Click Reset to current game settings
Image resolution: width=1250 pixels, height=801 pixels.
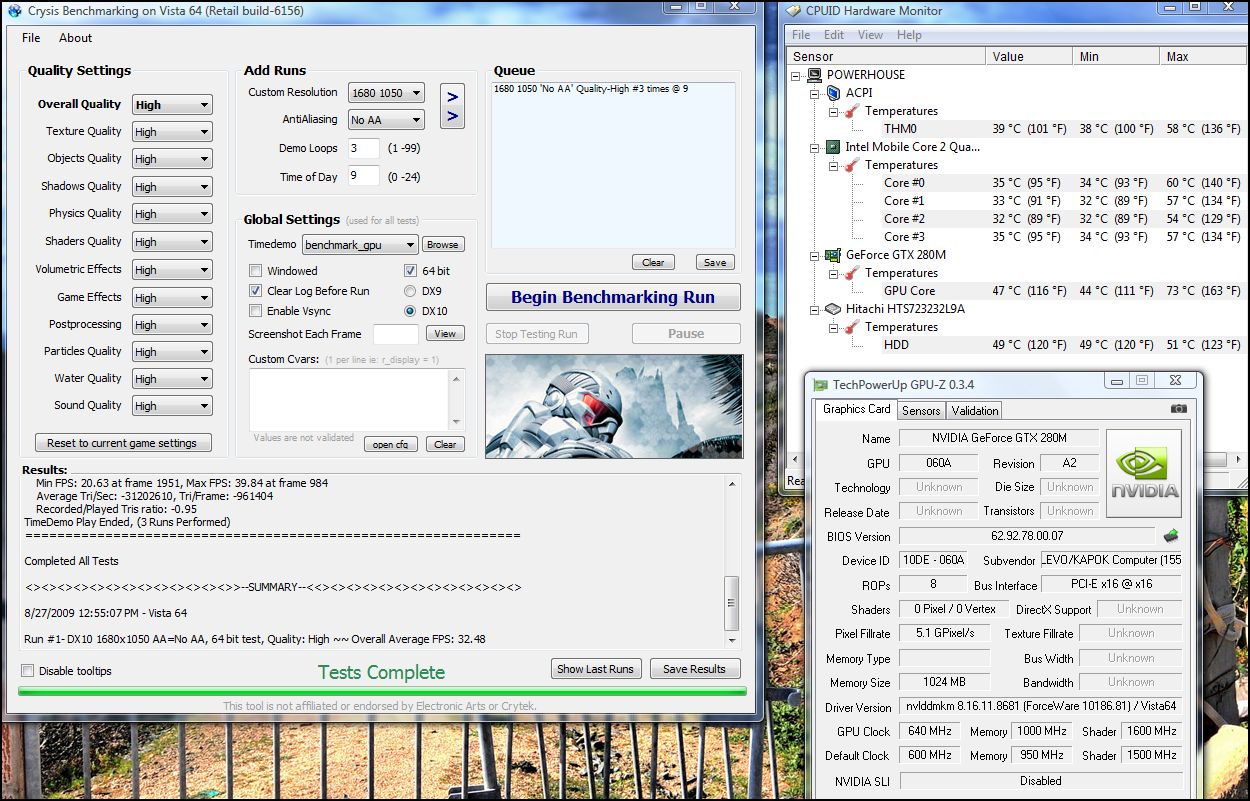coord(122,443)
